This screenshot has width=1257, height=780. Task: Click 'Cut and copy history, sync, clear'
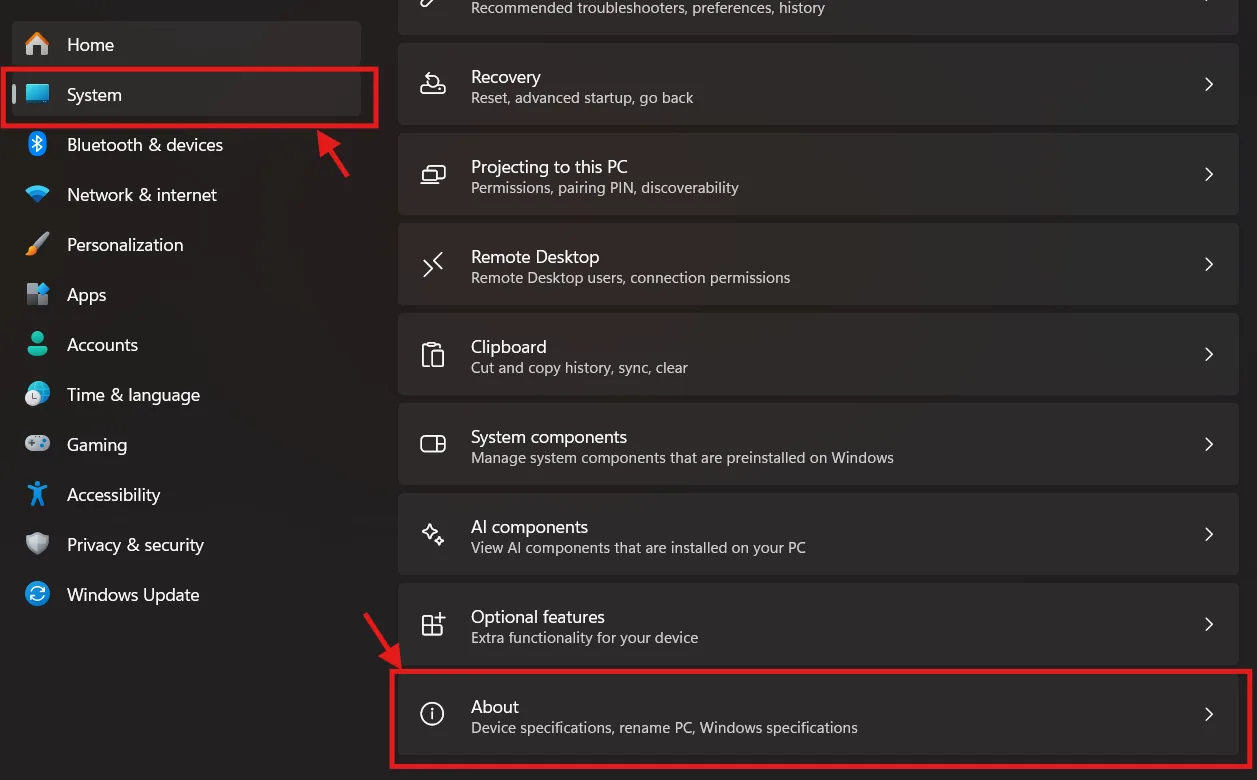coord(579,368)
